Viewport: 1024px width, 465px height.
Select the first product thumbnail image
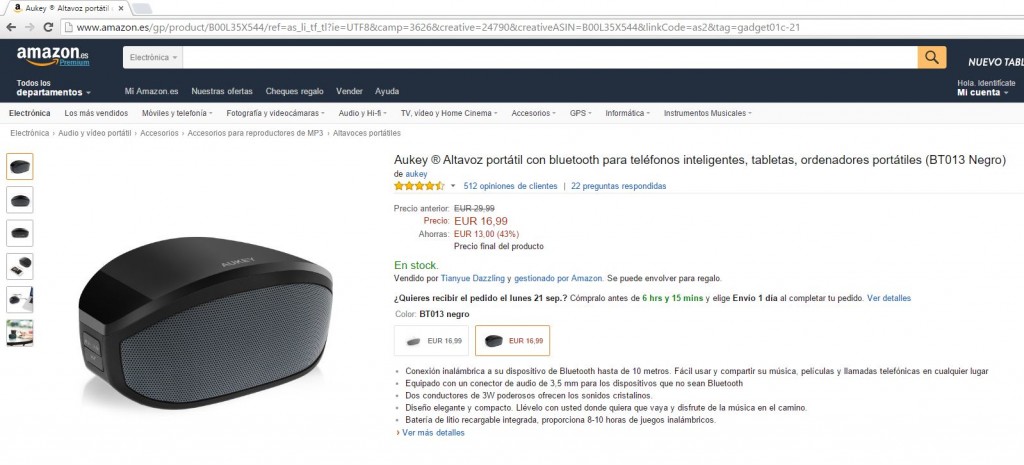tap(20, 166)
